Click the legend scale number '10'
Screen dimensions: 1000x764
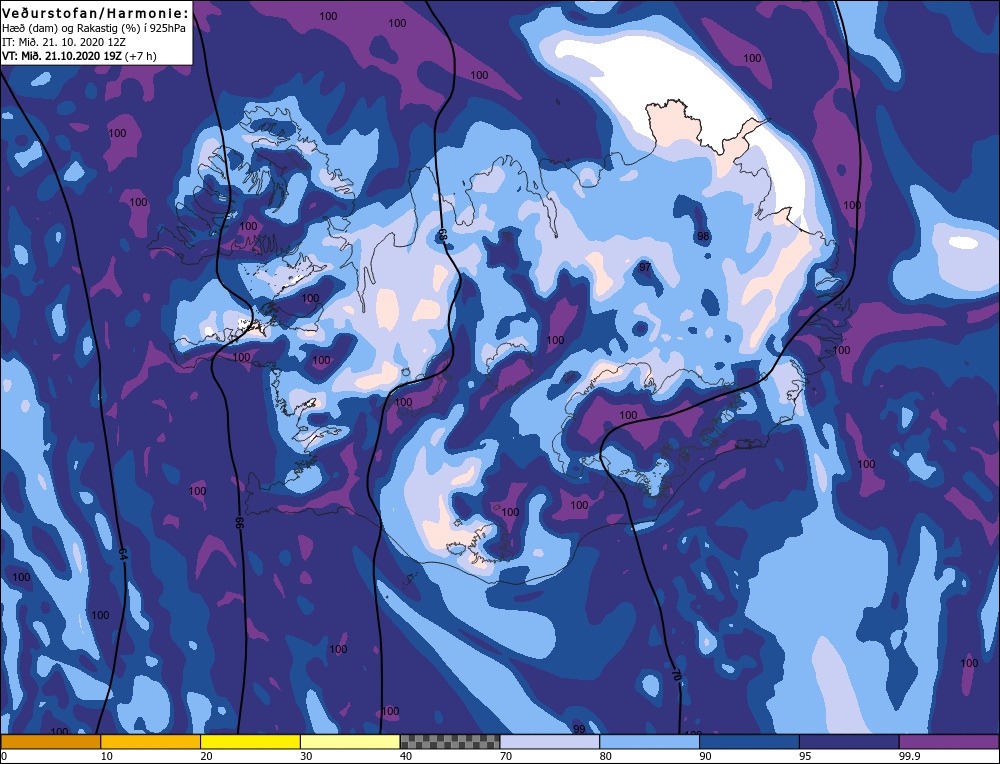[106, 756]
